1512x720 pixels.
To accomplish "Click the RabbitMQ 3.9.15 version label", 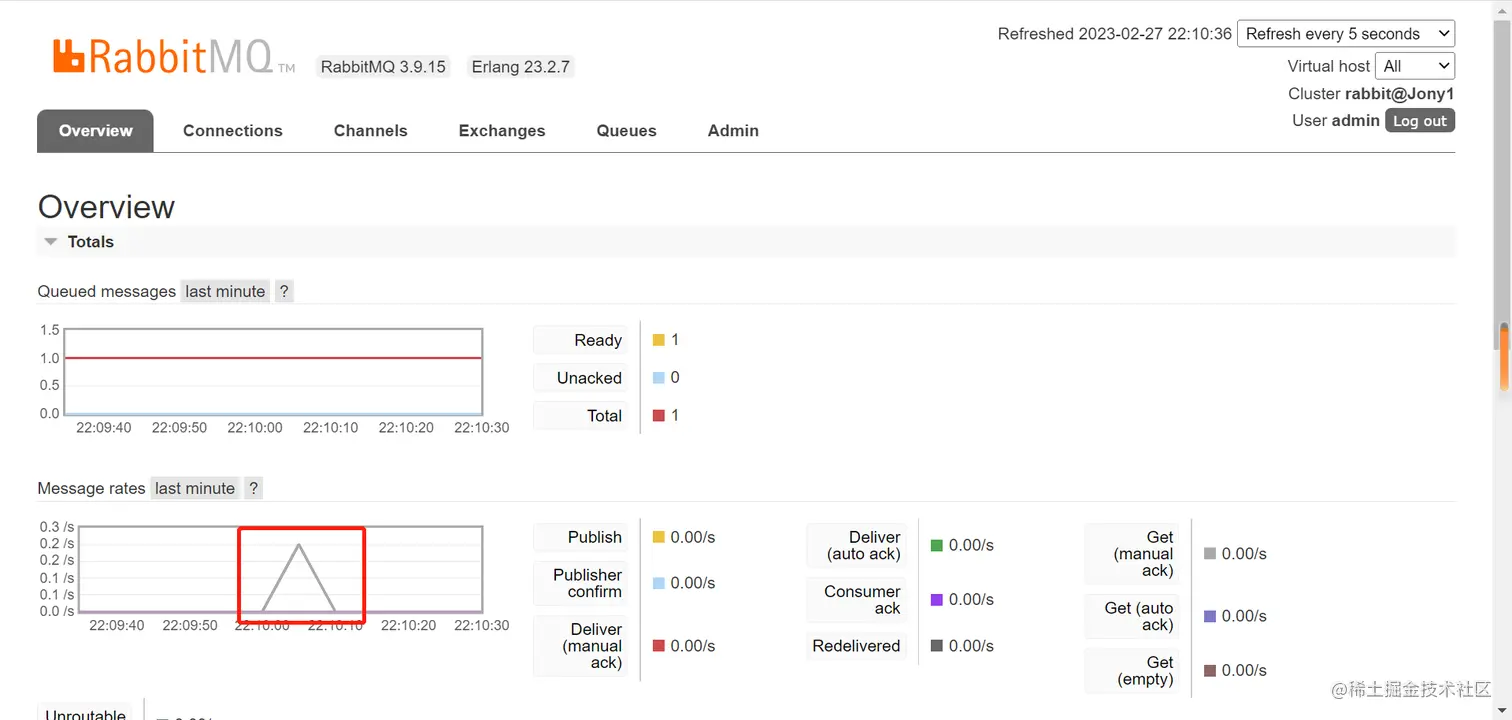I will point(383,67).
